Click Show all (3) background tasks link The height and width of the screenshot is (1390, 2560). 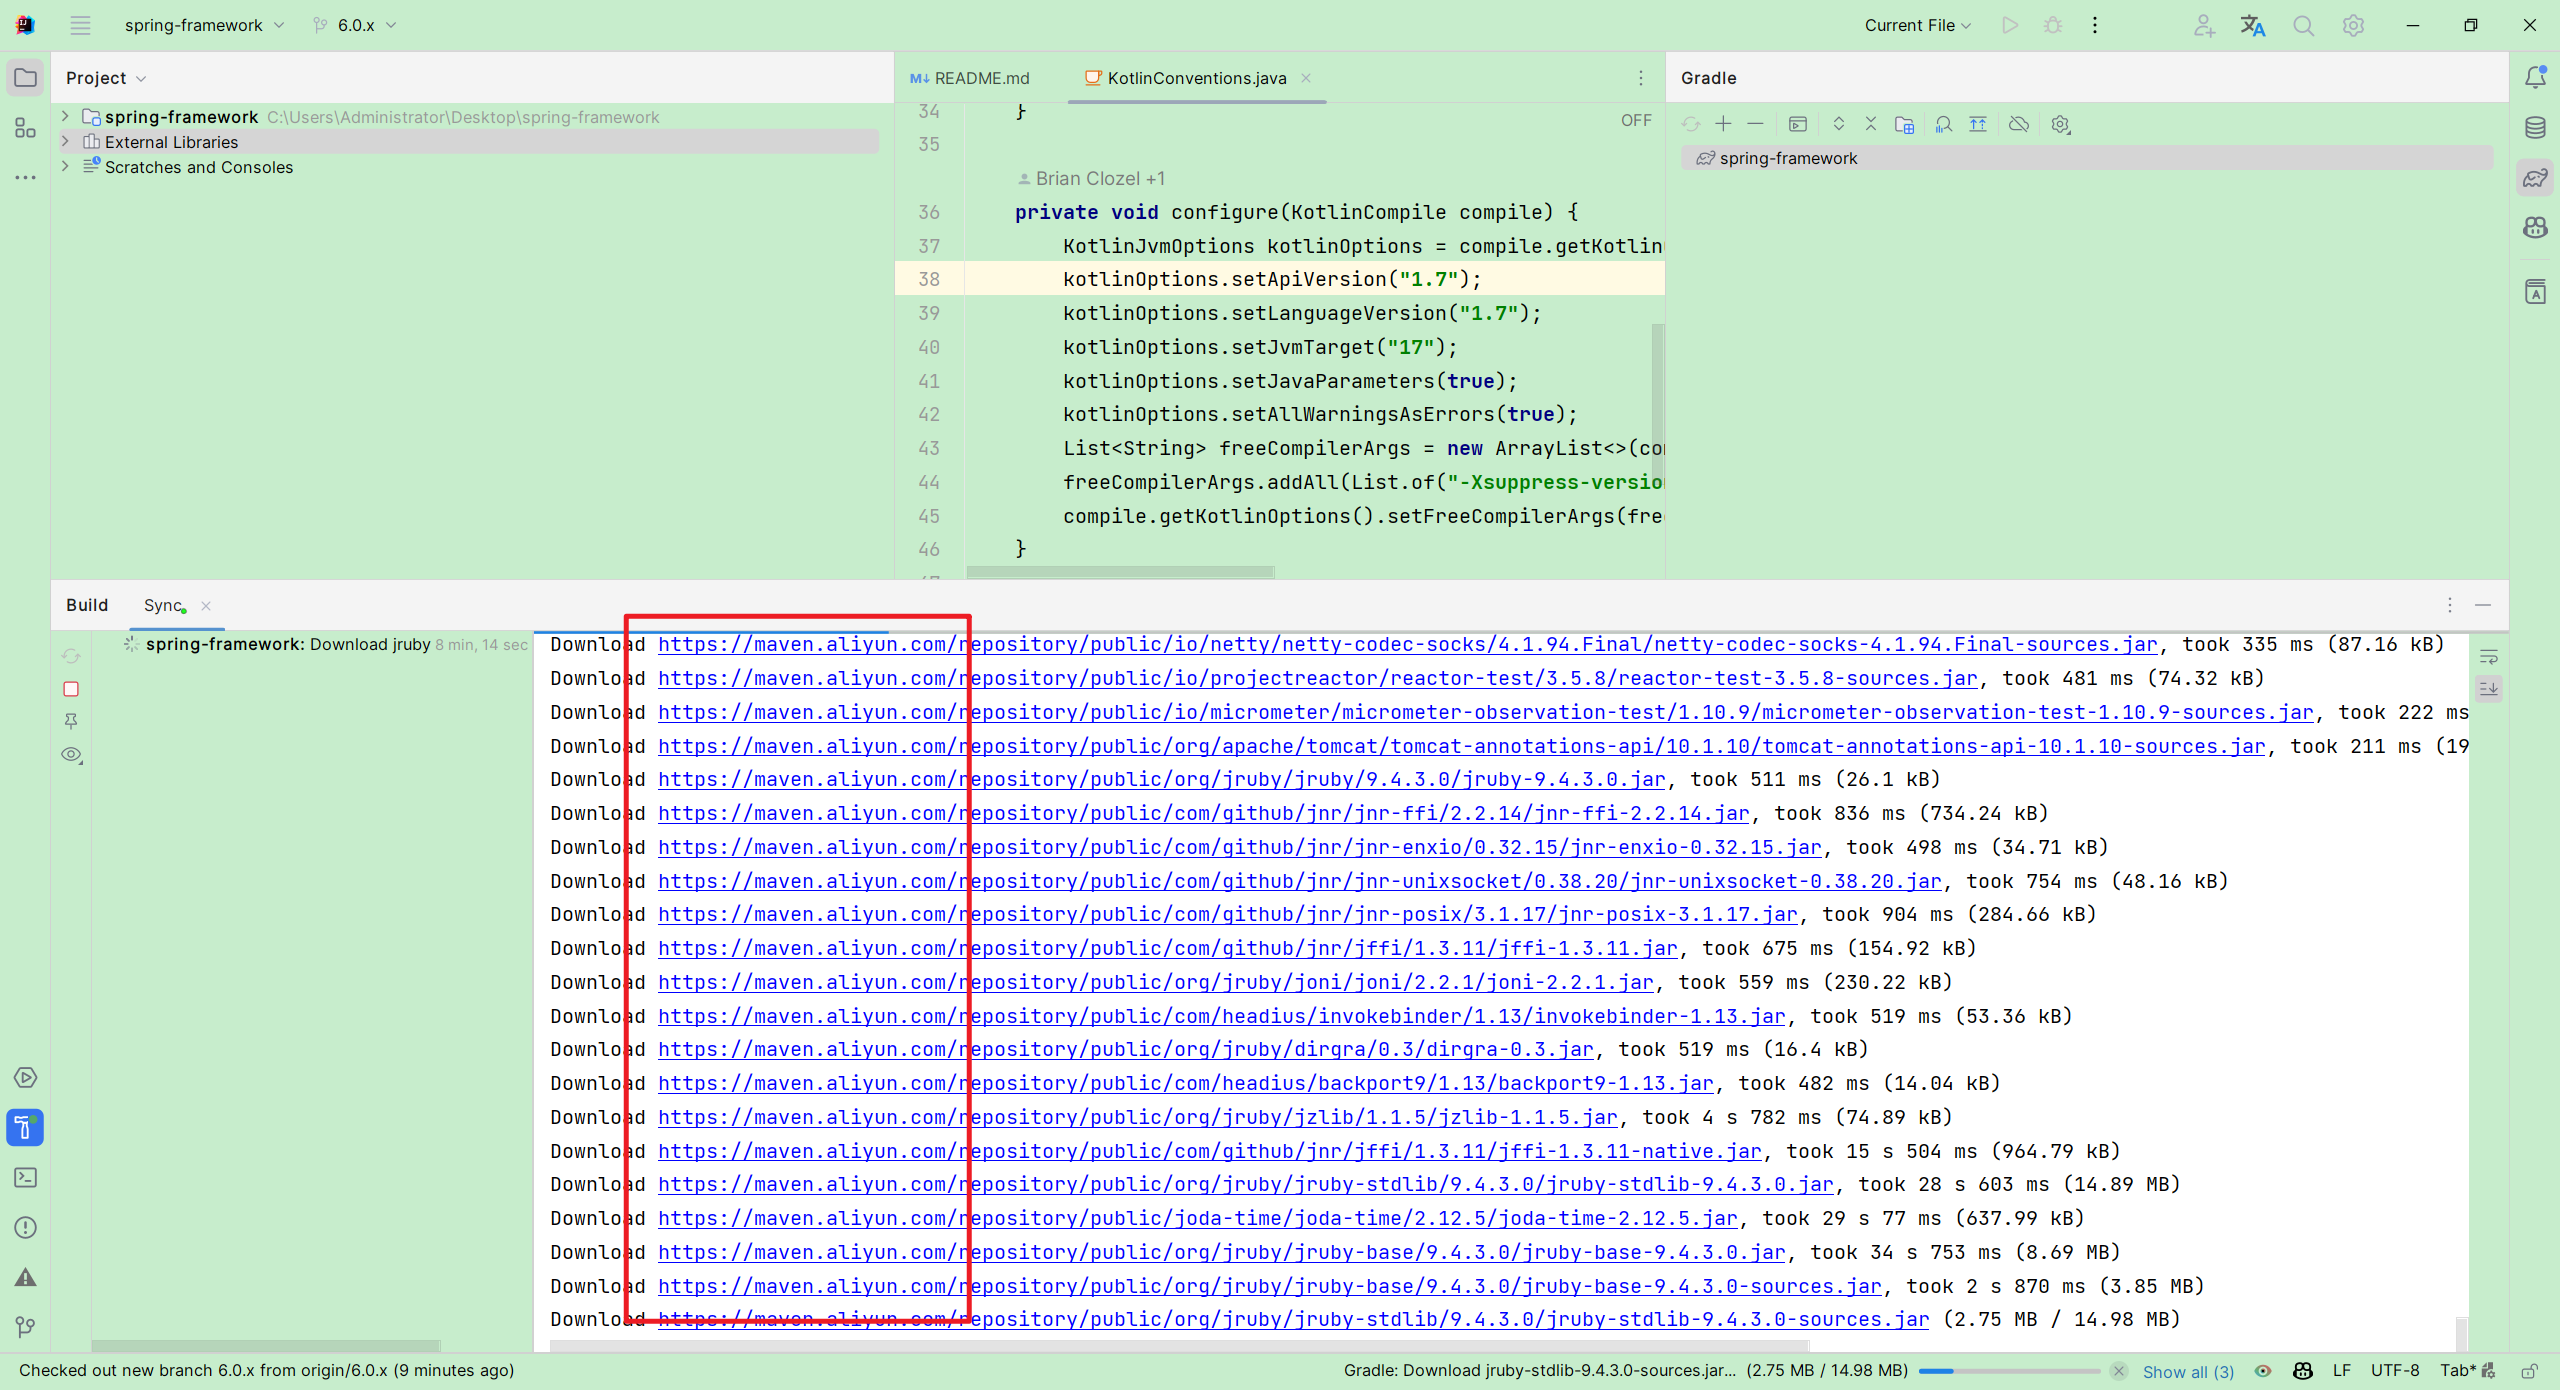click(x=2188, y=1372)
